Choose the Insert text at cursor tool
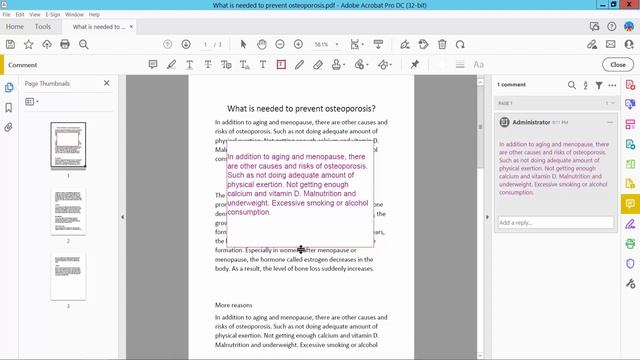640x360 pixels. pyautogui.click(x=244, y=64)
